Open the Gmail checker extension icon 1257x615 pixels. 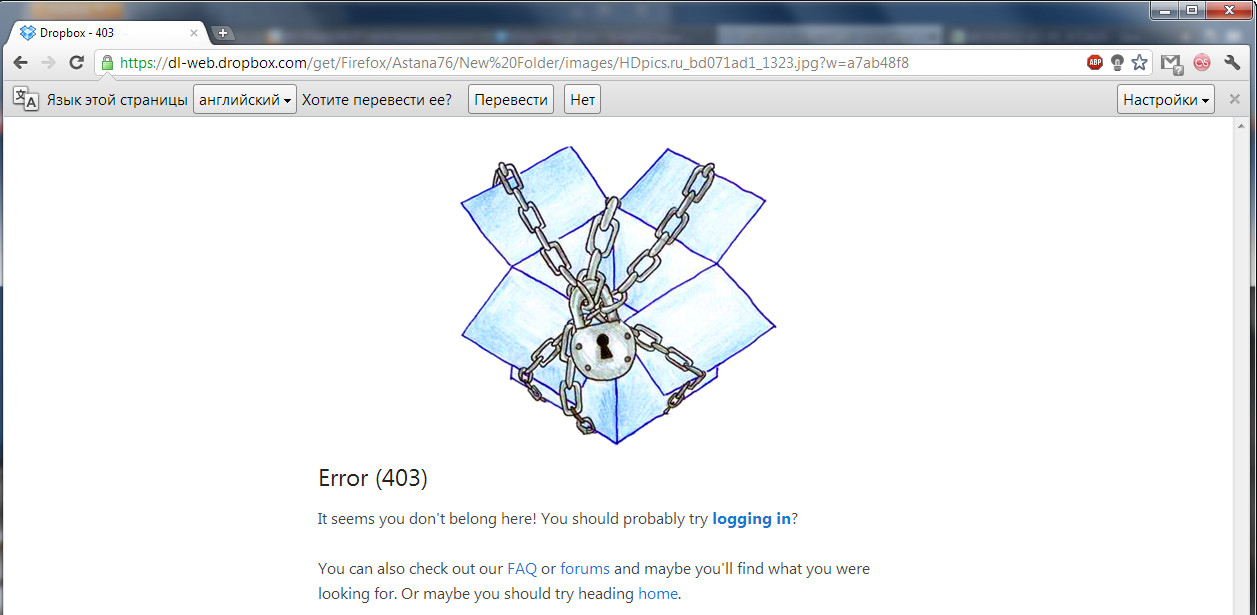pyautogui.click(x=1171, y=63)
